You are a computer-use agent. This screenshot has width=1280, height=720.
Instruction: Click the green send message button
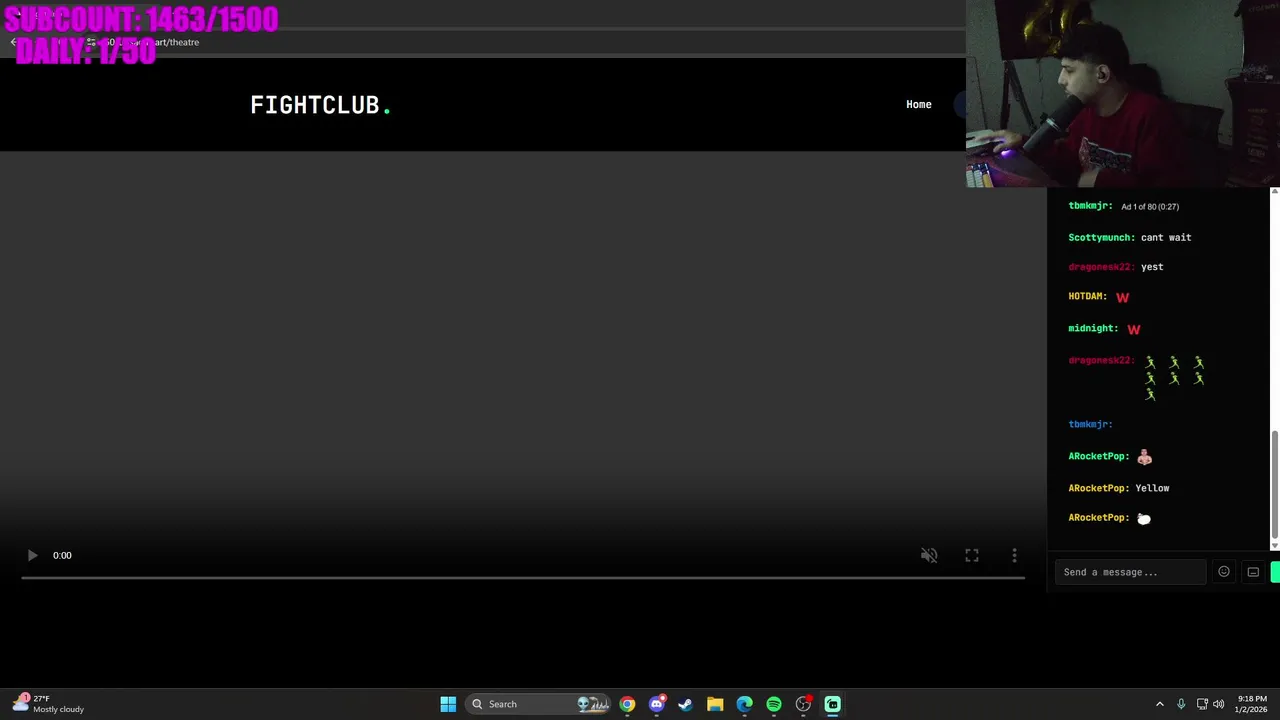(x=1275, y=572)
